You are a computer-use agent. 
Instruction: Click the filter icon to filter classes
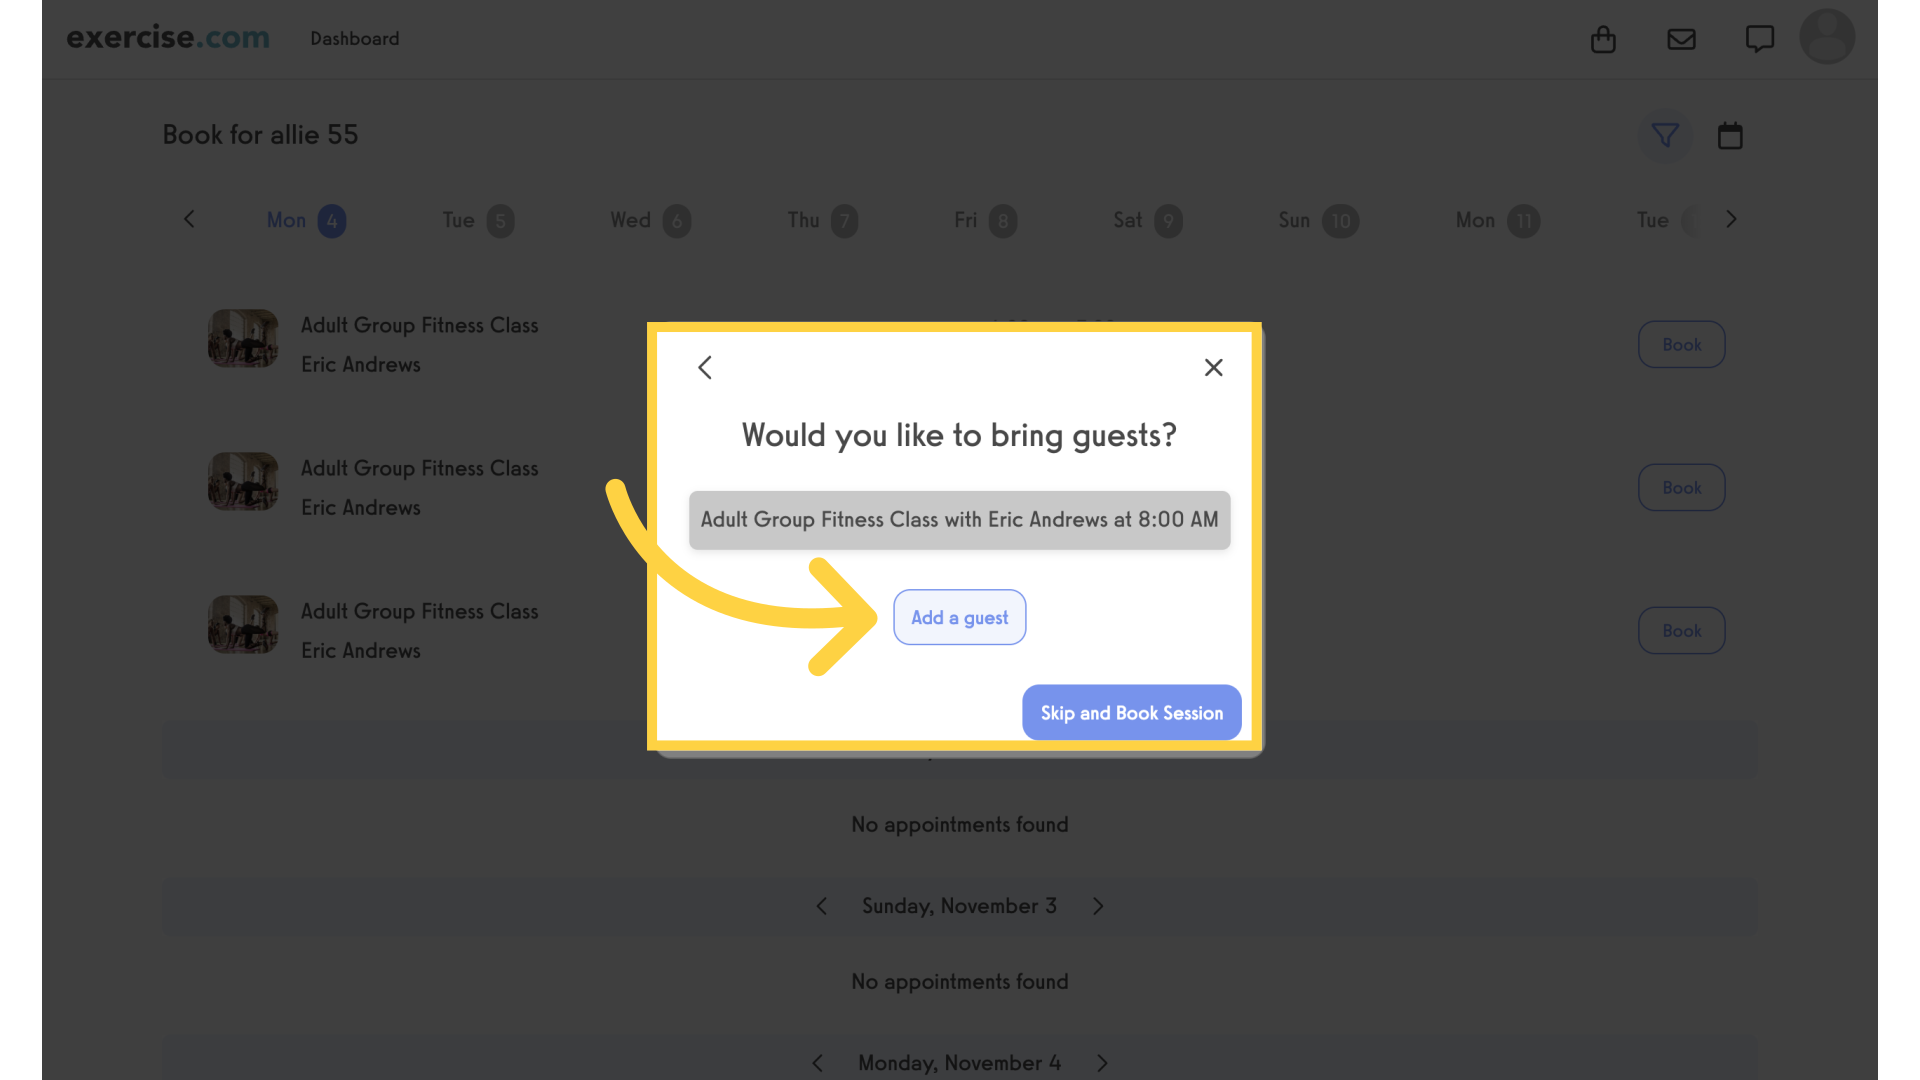1665,135
